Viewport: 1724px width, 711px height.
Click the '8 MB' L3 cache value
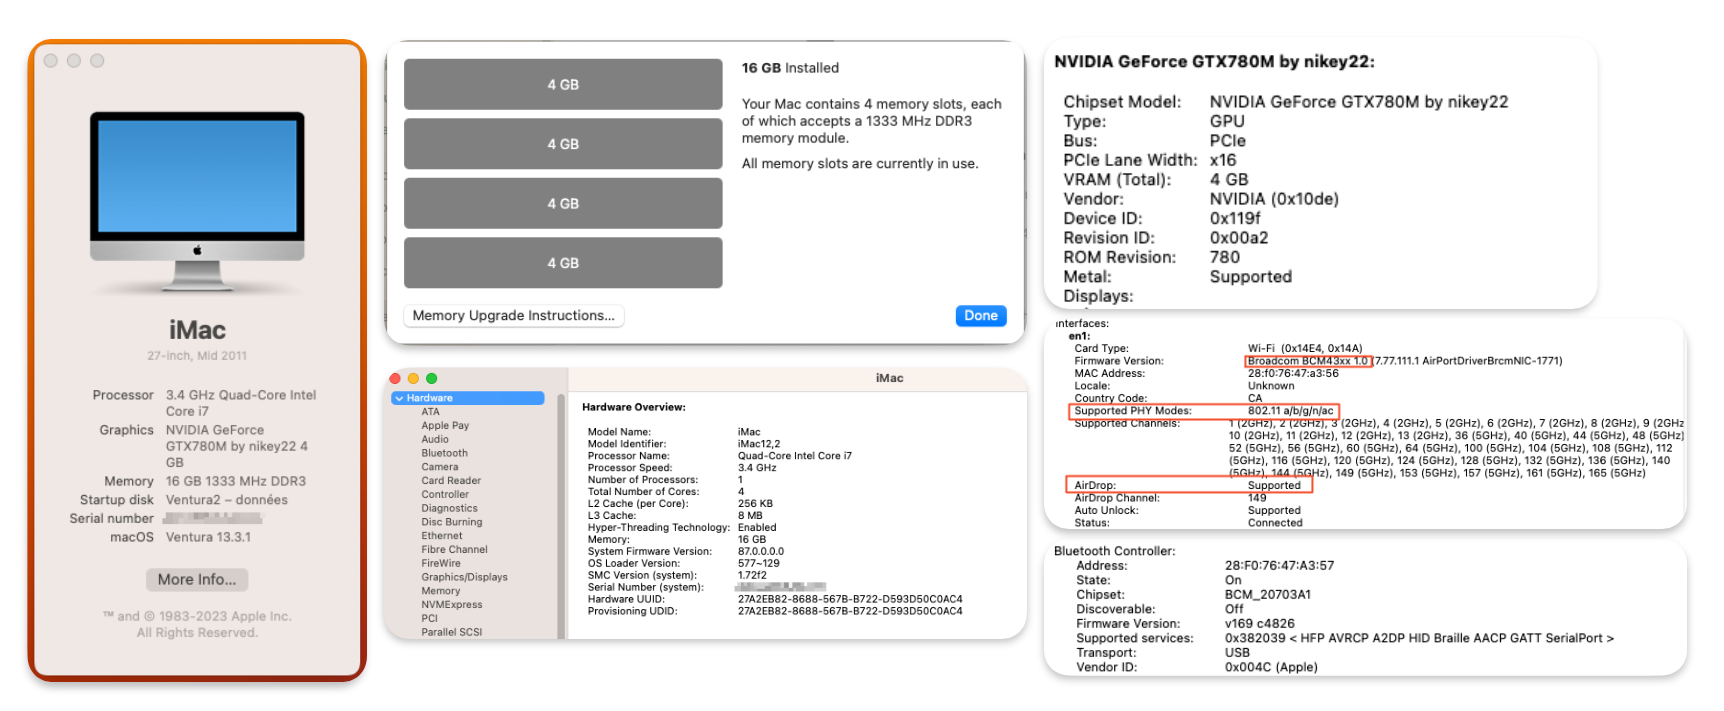750,516
